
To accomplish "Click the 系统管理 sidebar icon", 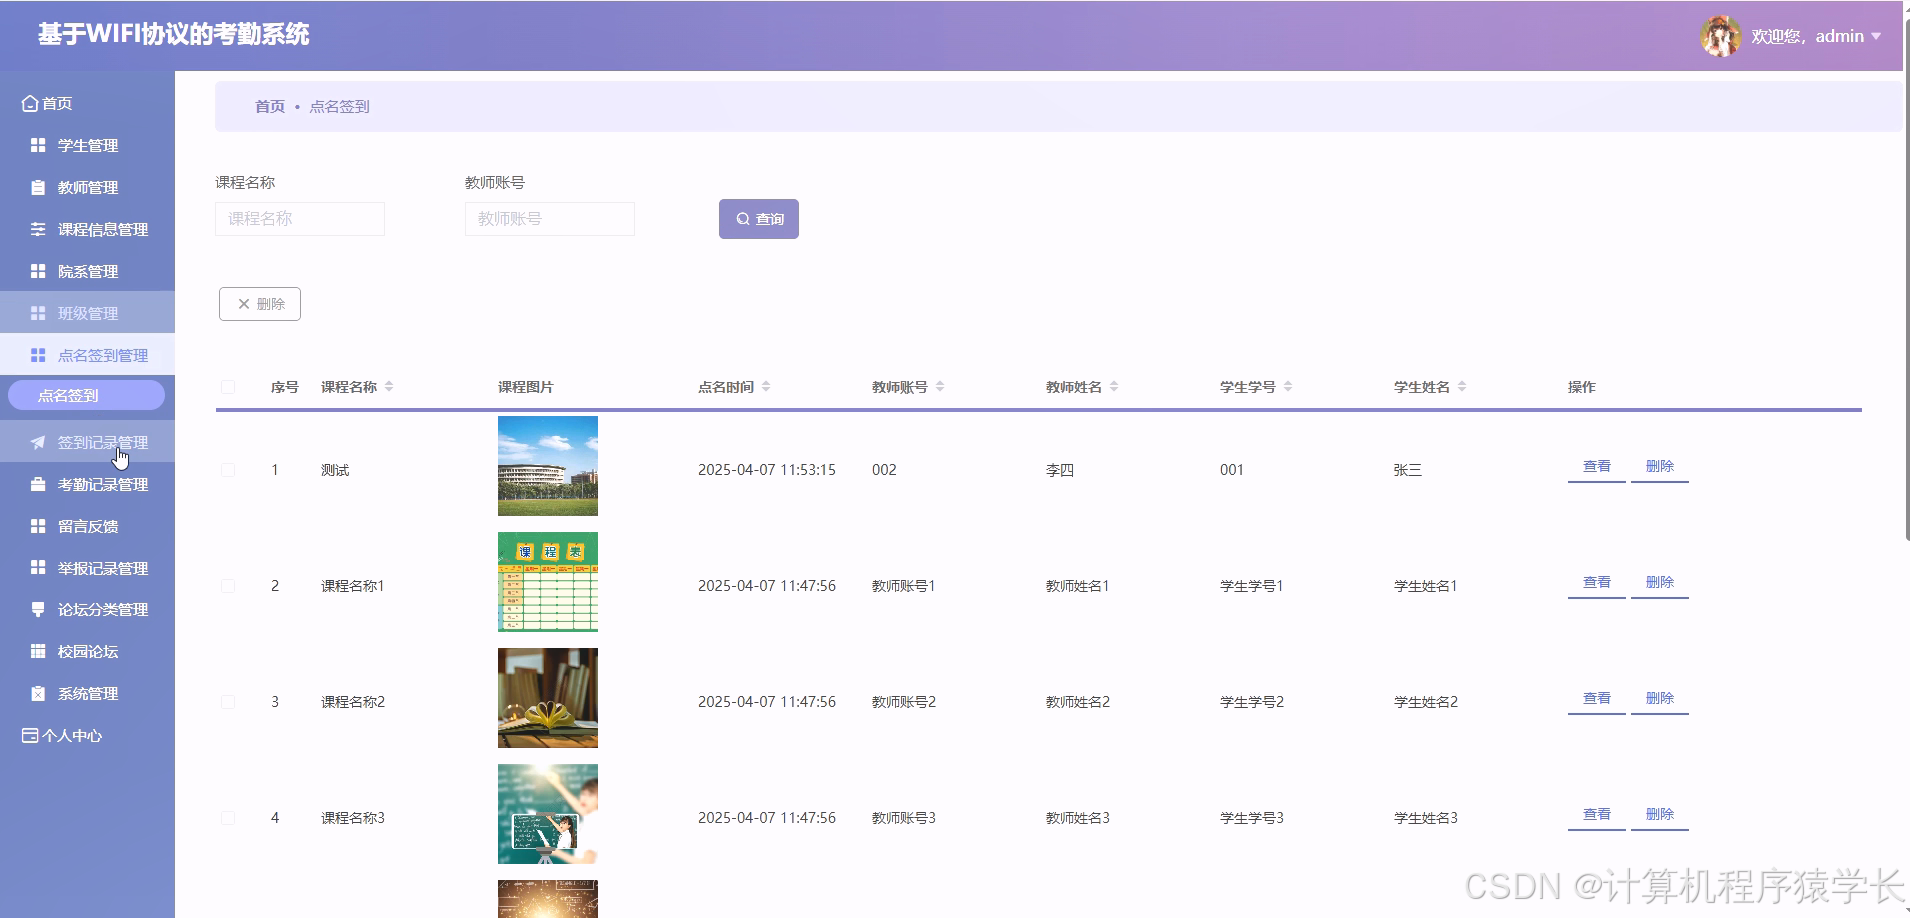I will tap(37, 693).
